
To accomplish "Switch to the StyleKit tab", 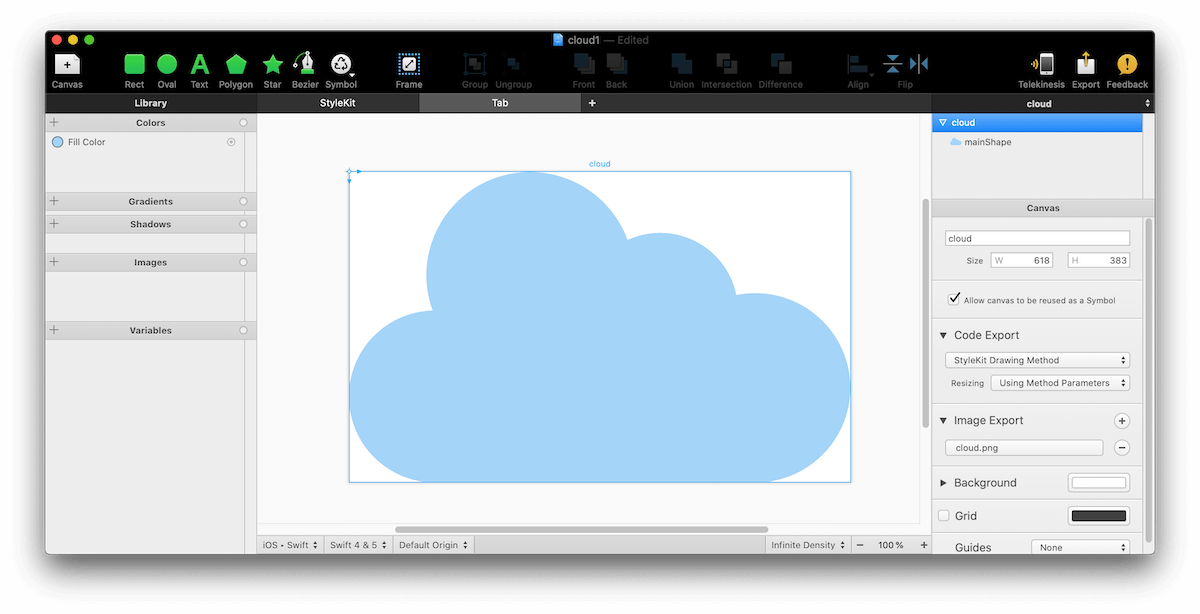I will [x=338, y=103].
